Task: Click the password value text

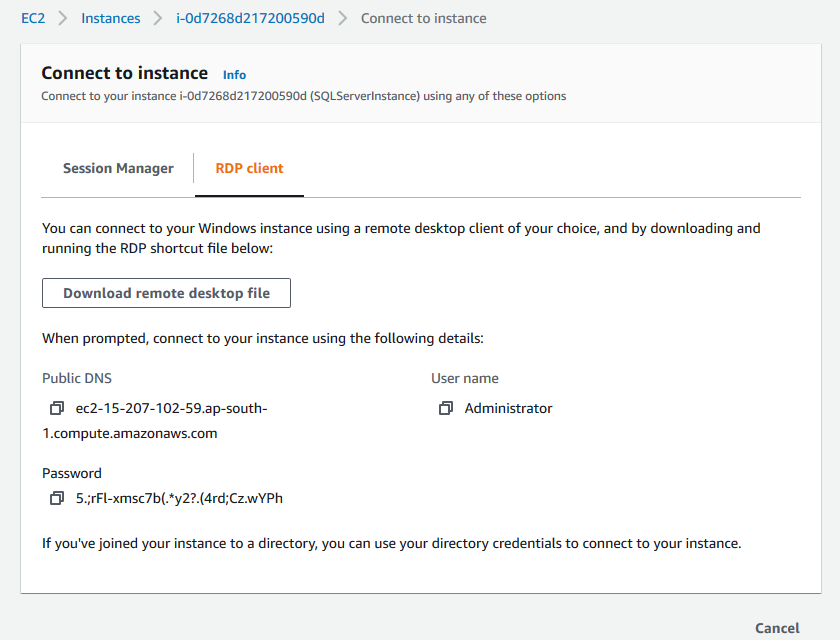Action: [x=185, y=499]
